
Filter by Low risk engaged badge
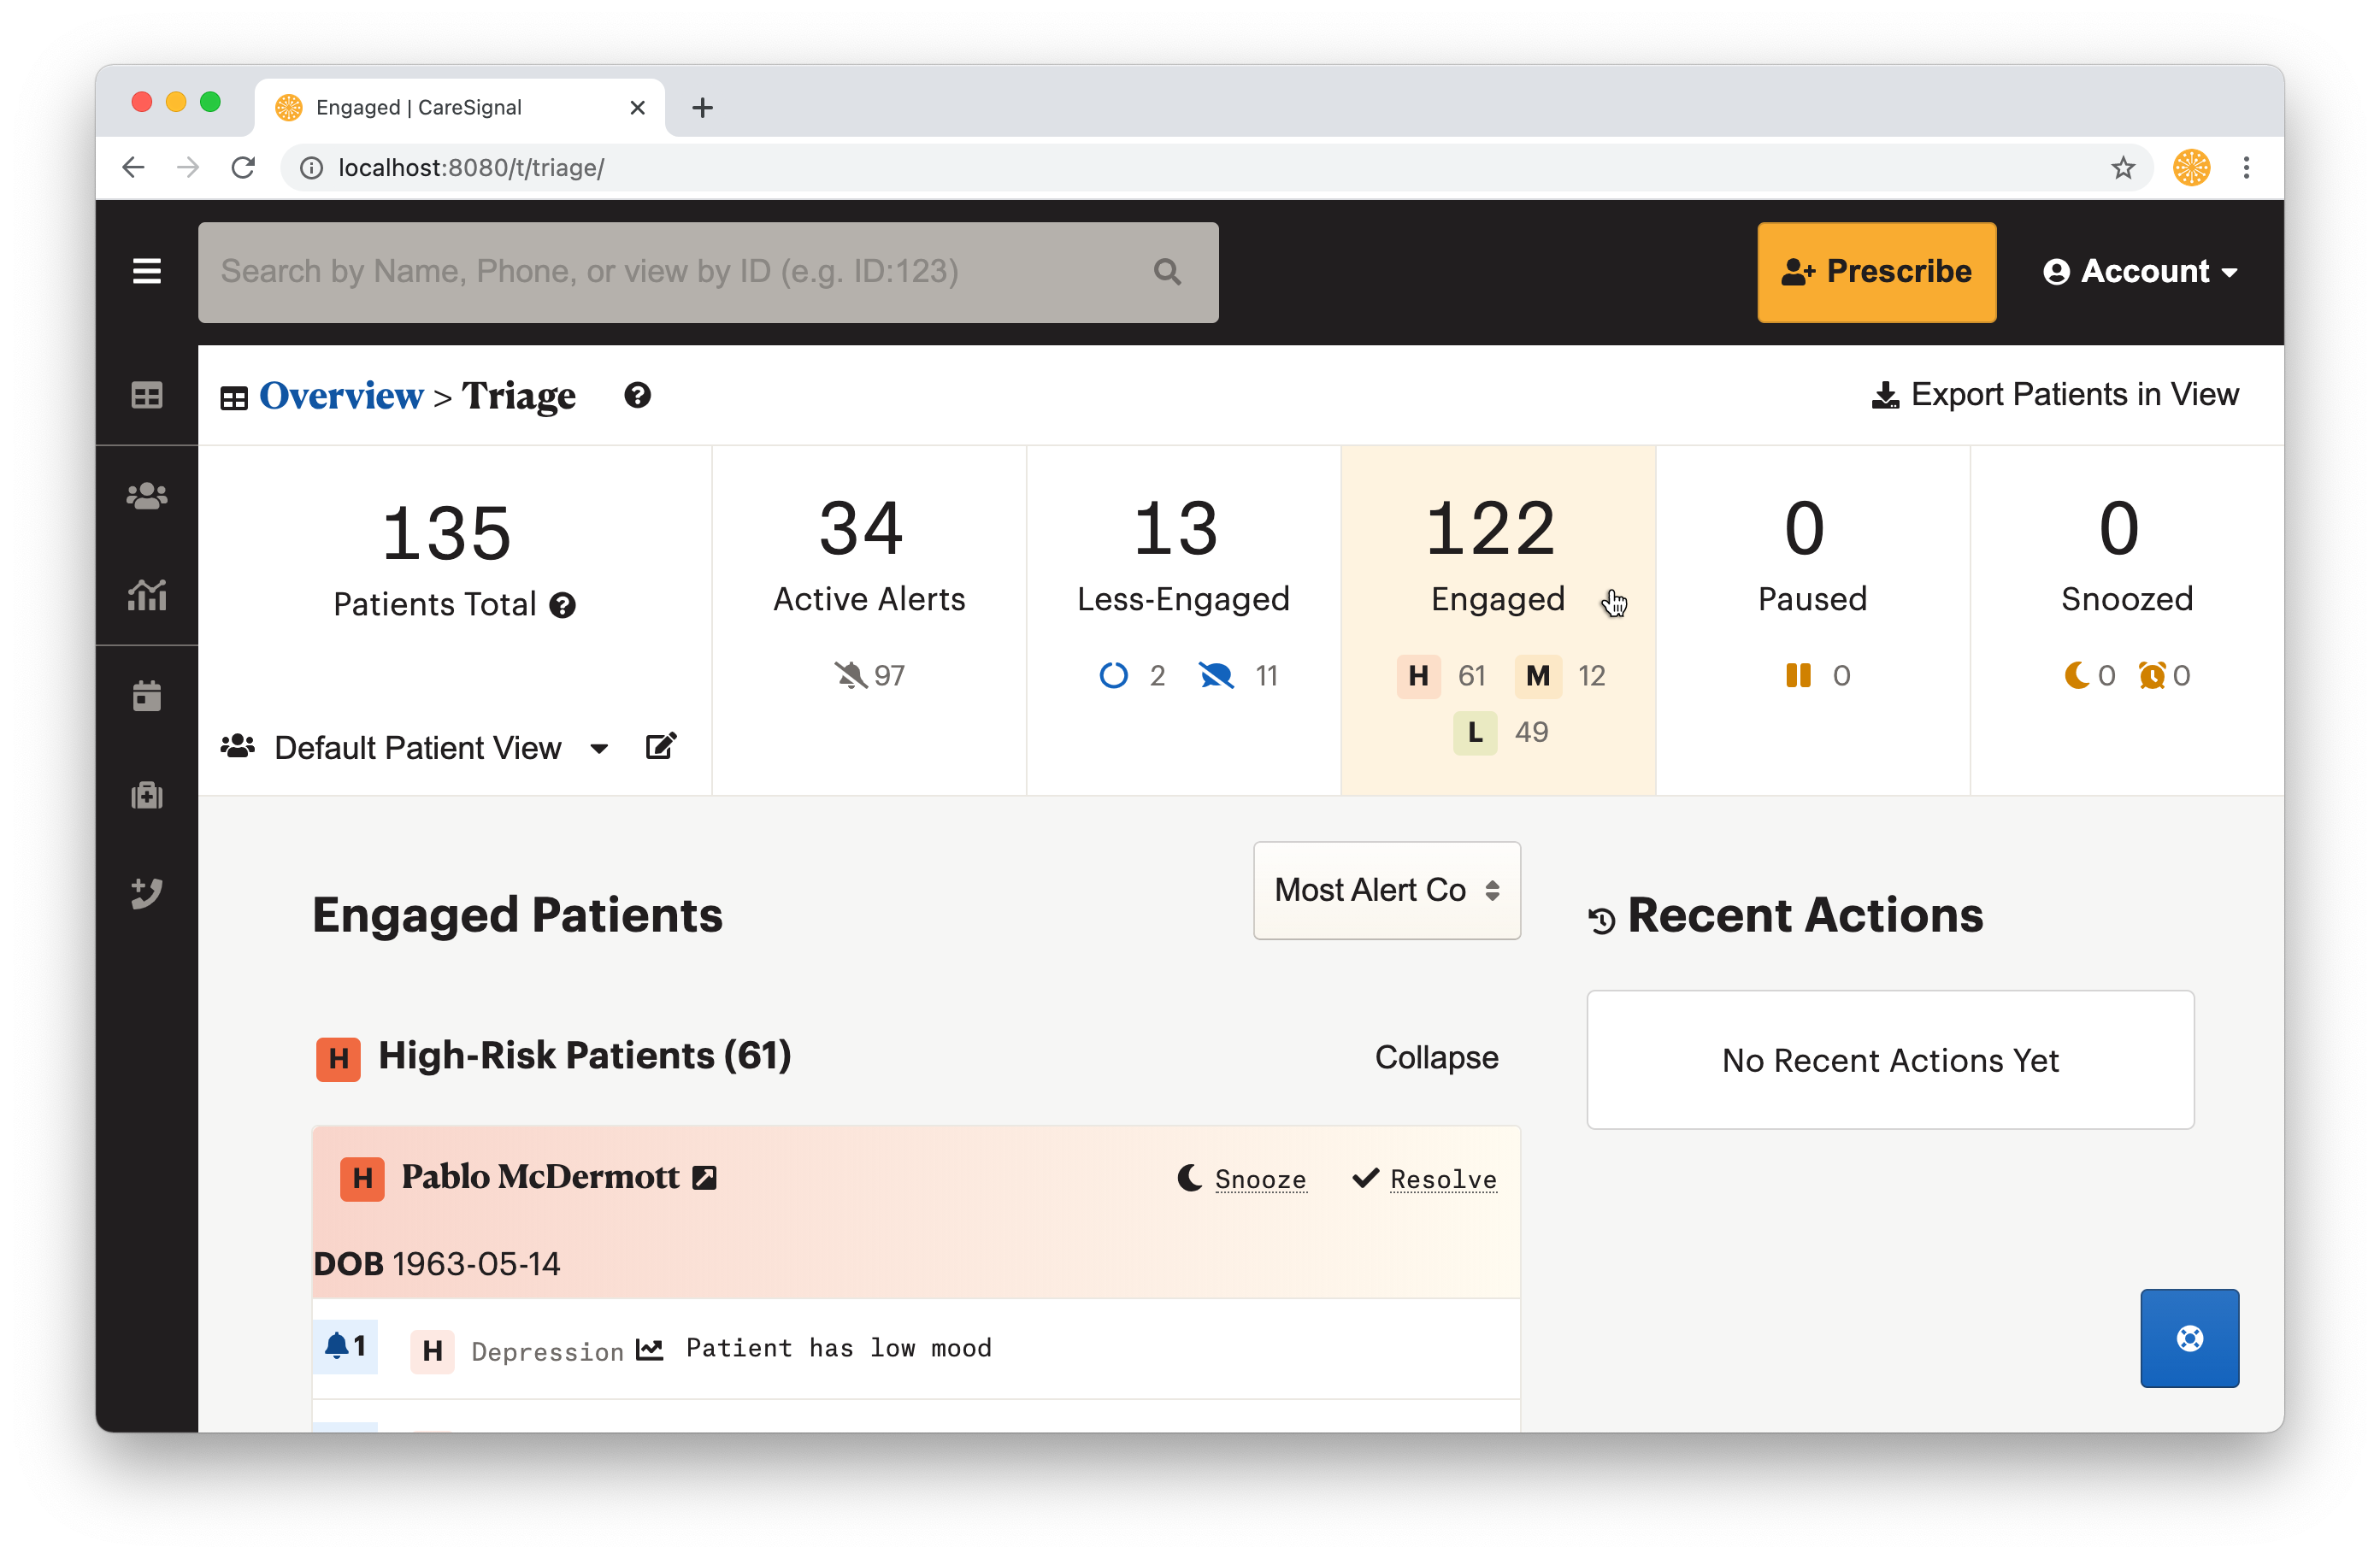point(1475,732)
